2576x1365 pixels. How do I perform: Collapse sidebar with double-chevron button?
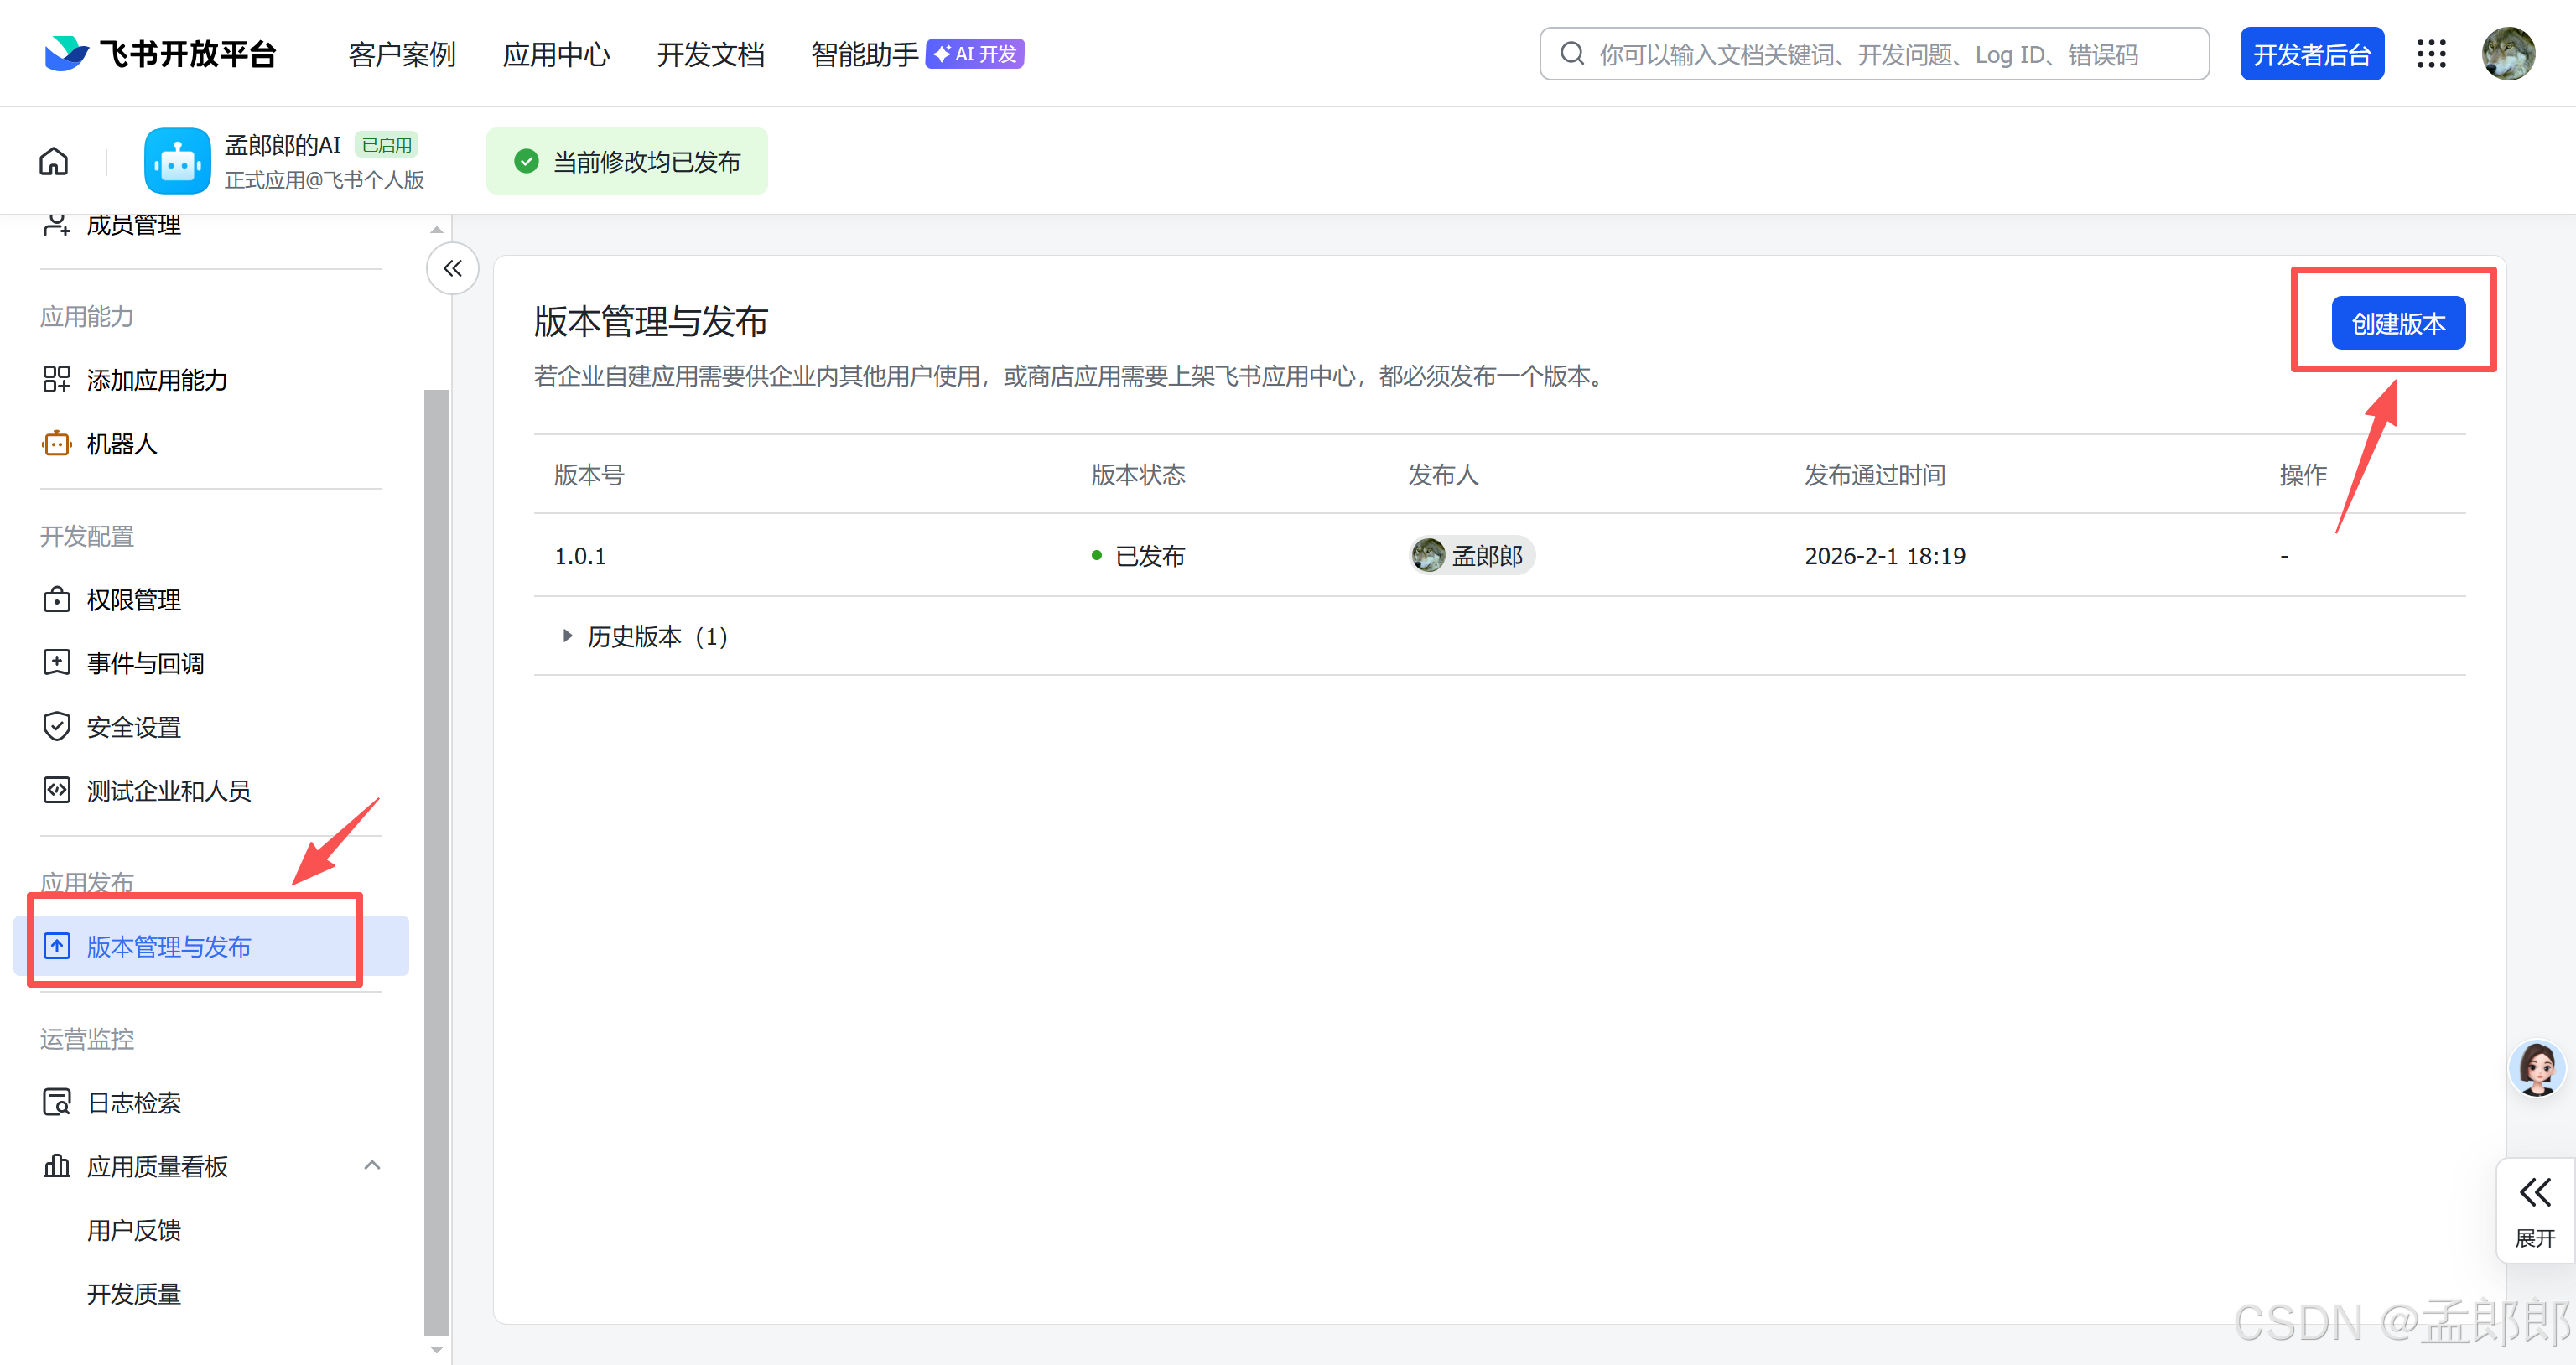(x=453, y=268)
